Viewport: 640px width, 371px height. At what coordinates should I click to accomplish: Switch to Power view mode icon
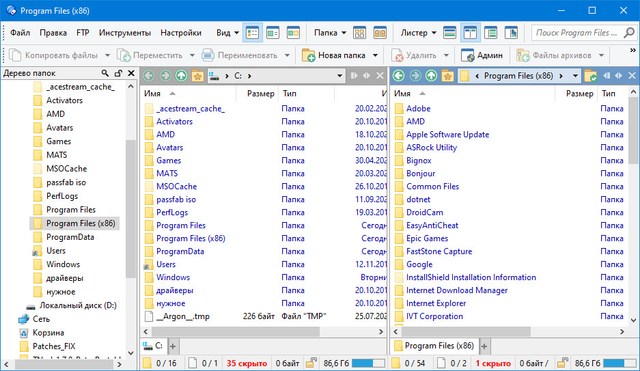pyautogui.click(x=273, y=33)
